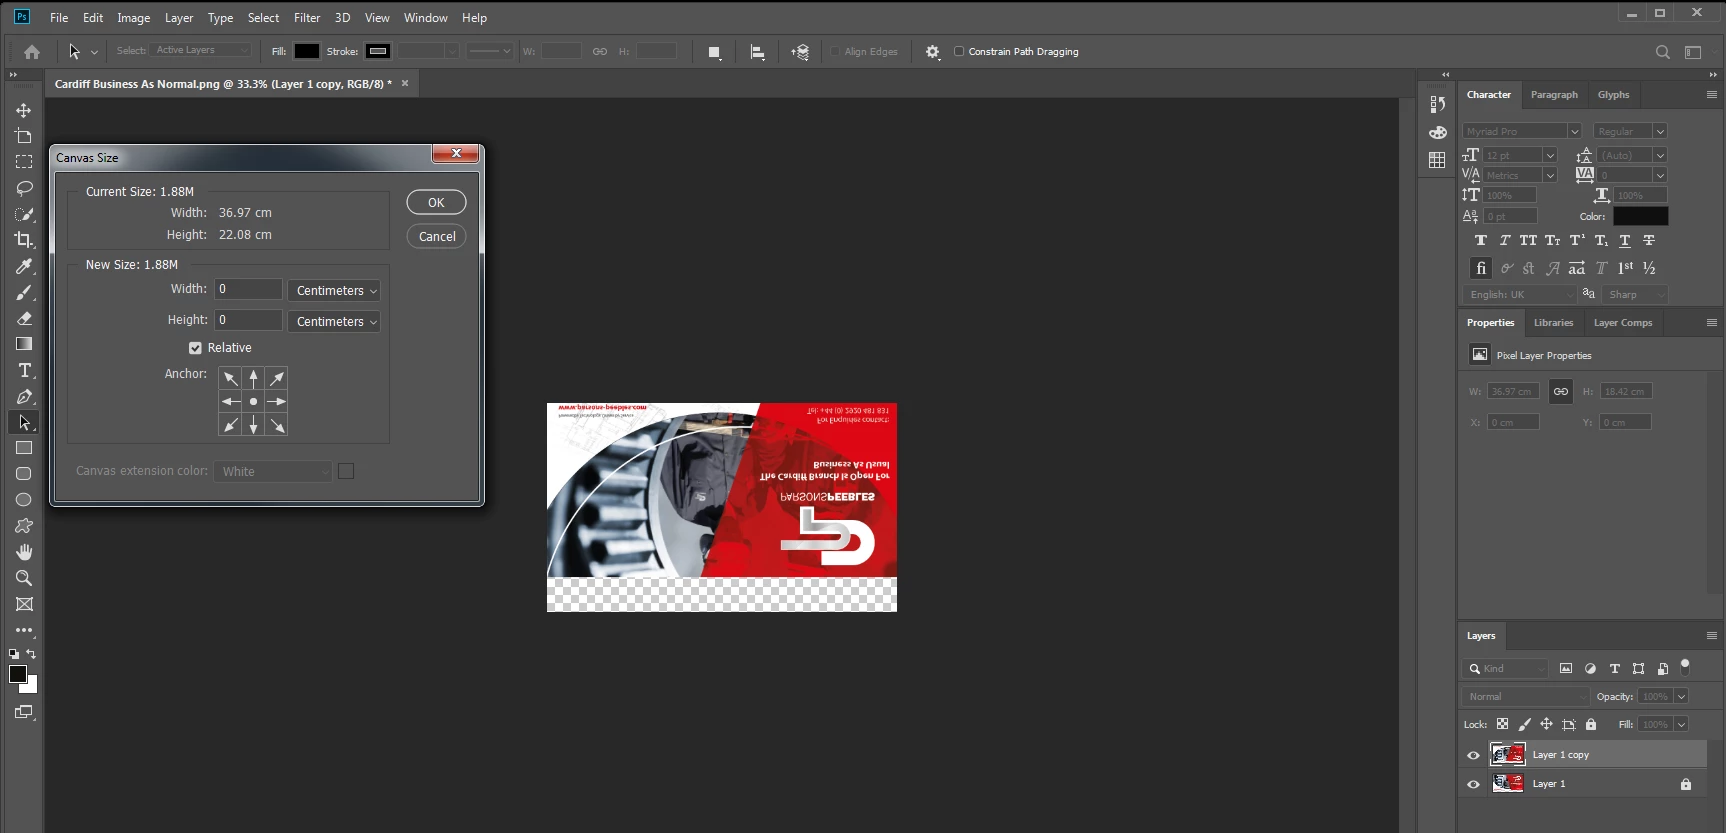Select the Zoom tool

coord(24,578)
